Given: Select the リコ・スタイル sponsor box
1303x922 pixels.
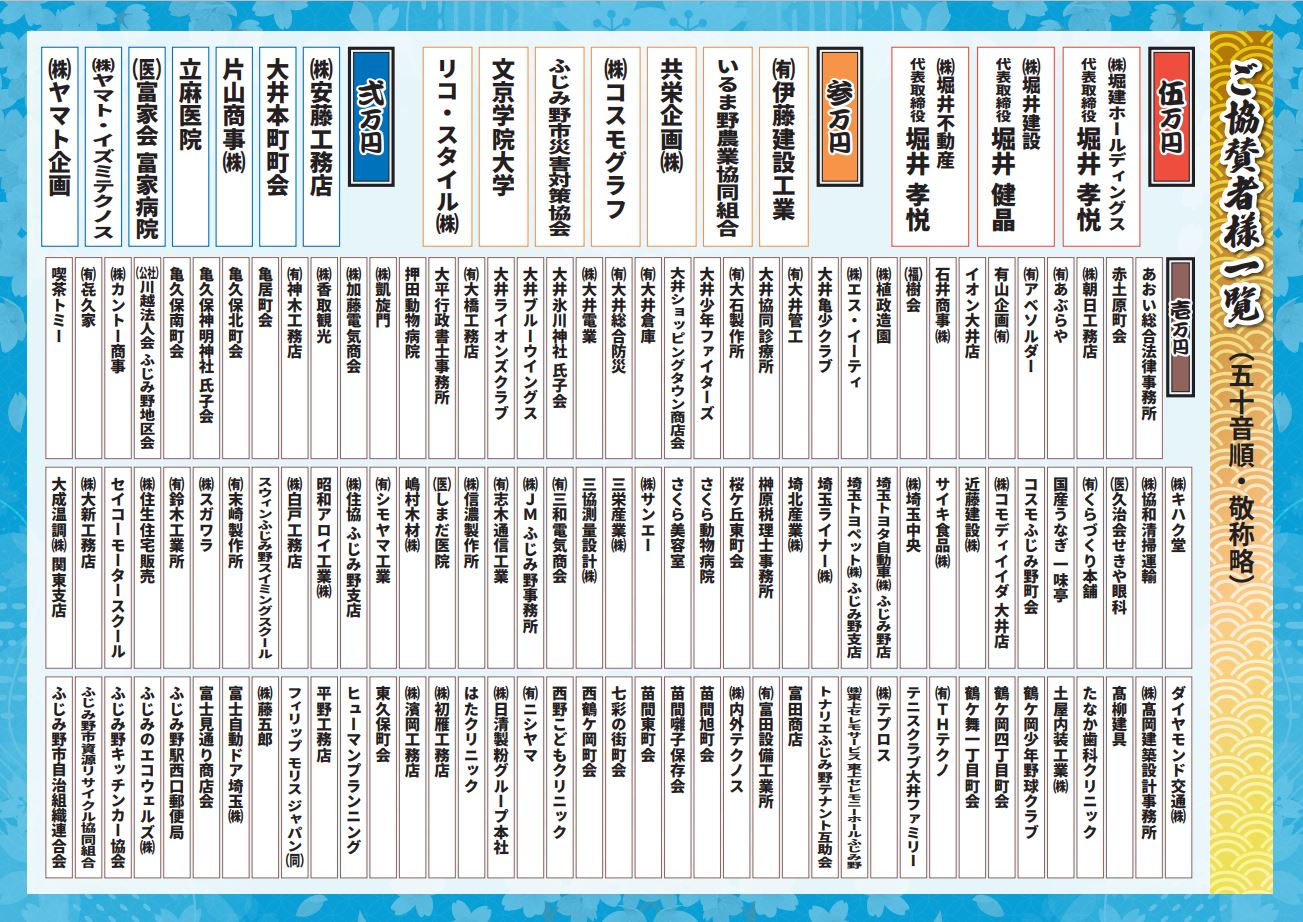Looking at the screenshot, I should [x=447, y=146].
